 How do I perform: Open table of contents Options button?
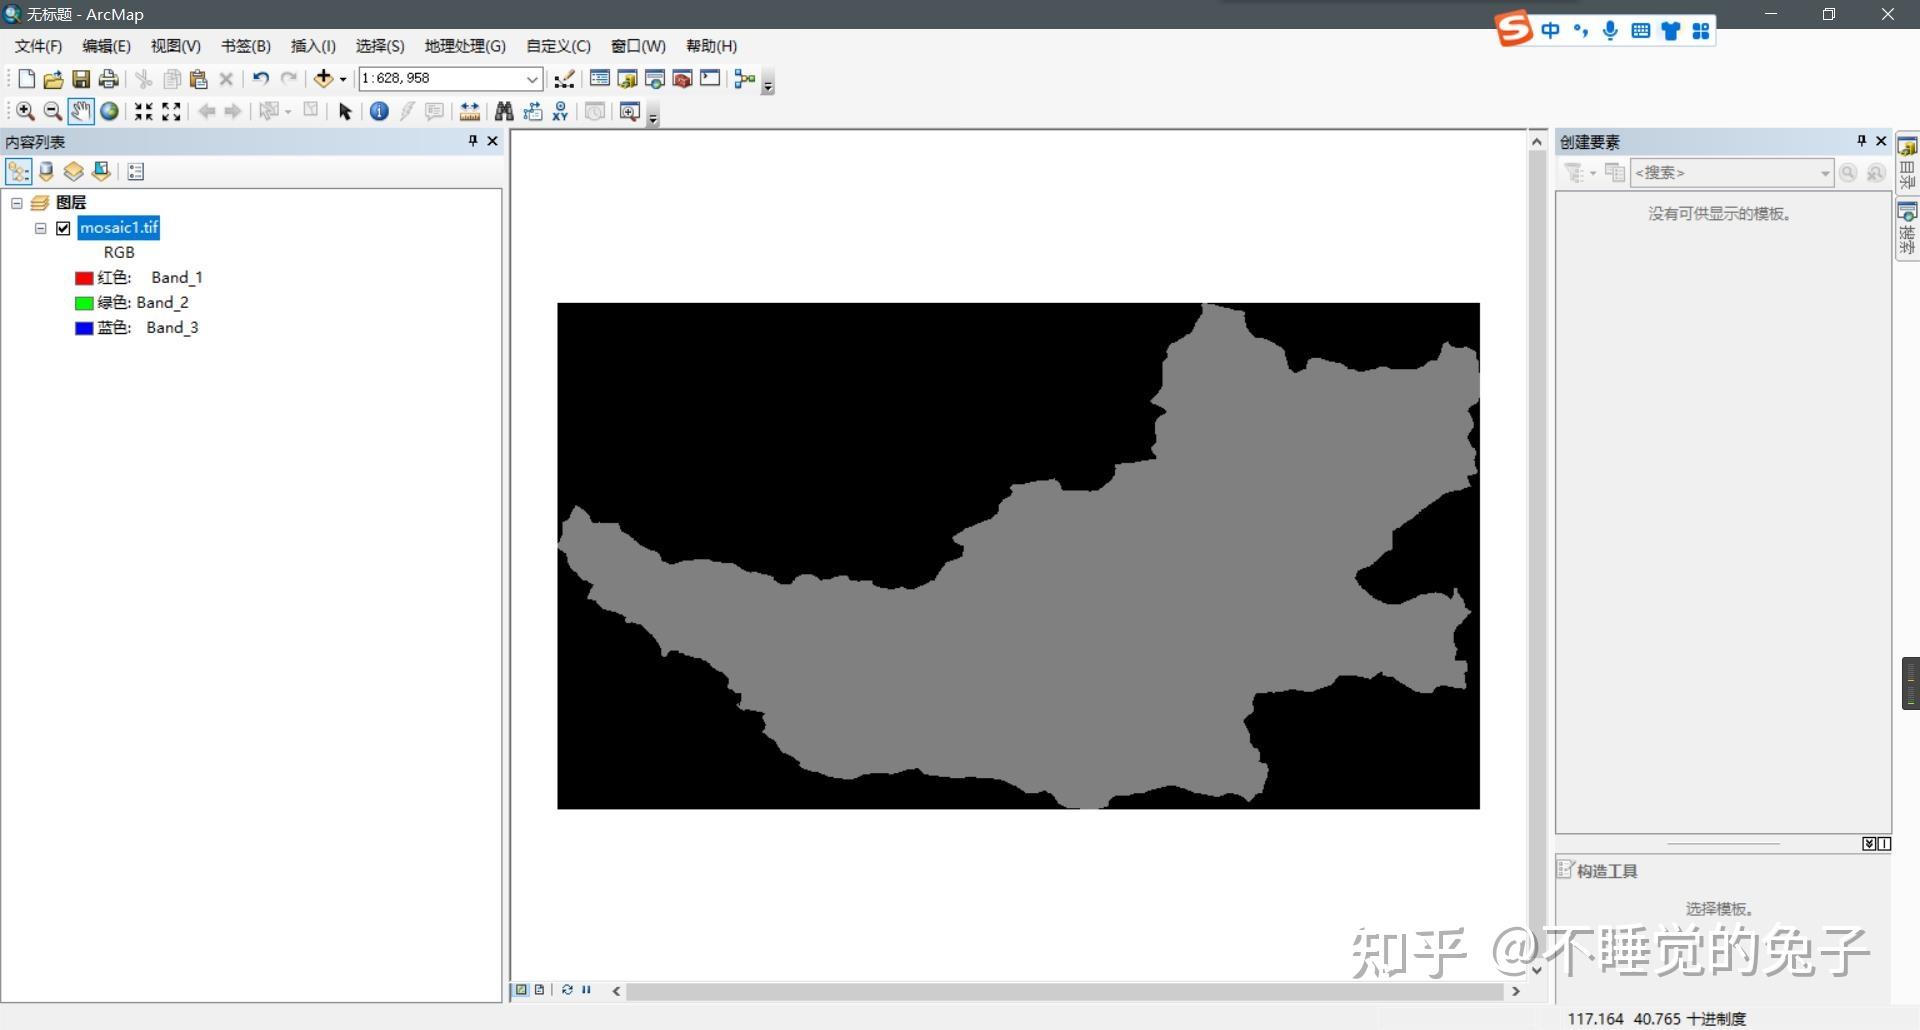(136, 172)
